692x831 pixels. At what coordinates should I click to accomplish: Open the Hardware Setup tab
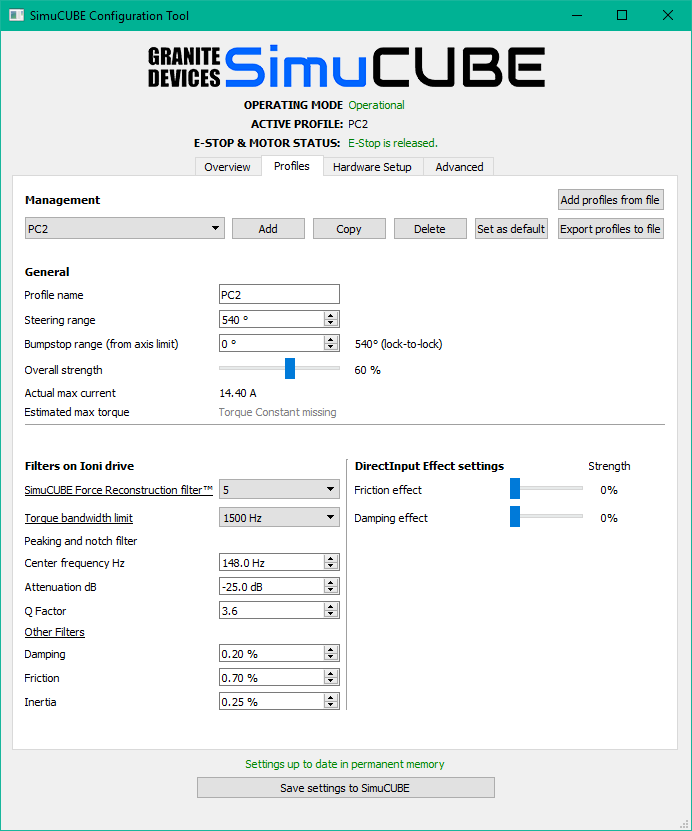point(372,167)
